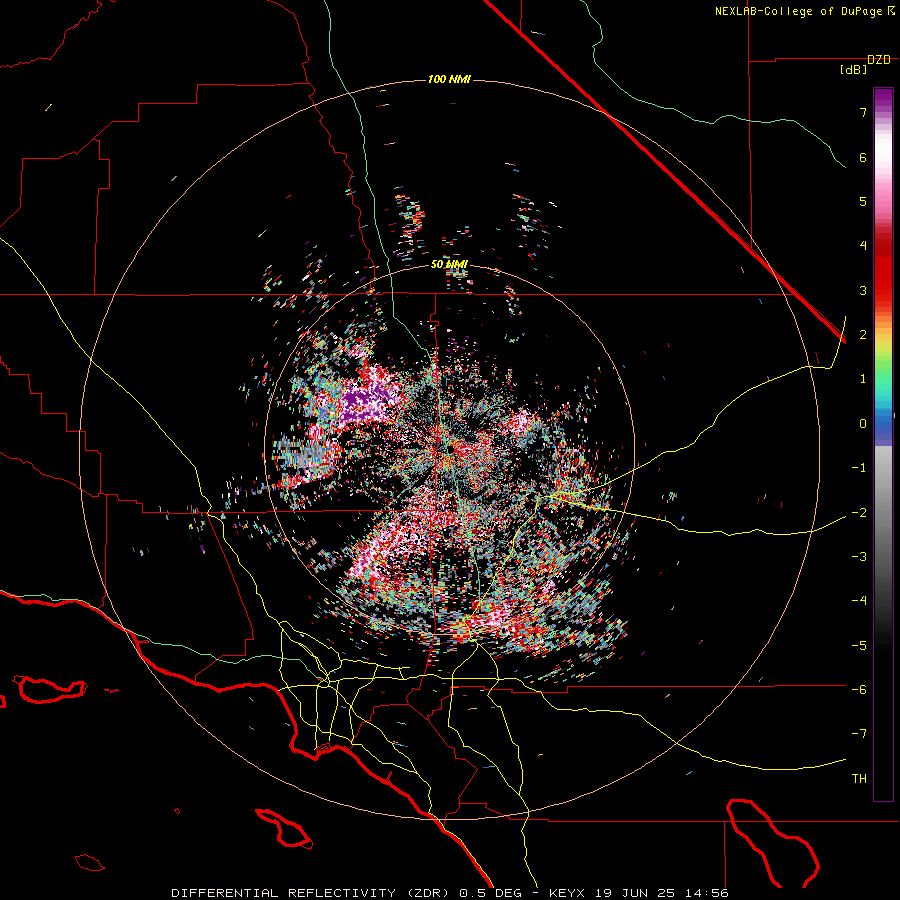
Task: Pick the -2 tick label on the scale
Action: click(x=859, y=513)
